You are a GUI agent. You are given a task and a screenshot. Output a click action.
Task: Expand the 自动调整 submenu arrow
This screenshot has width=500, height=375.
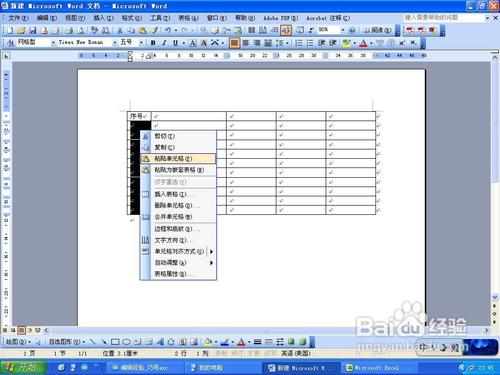[x=211, y=263]
